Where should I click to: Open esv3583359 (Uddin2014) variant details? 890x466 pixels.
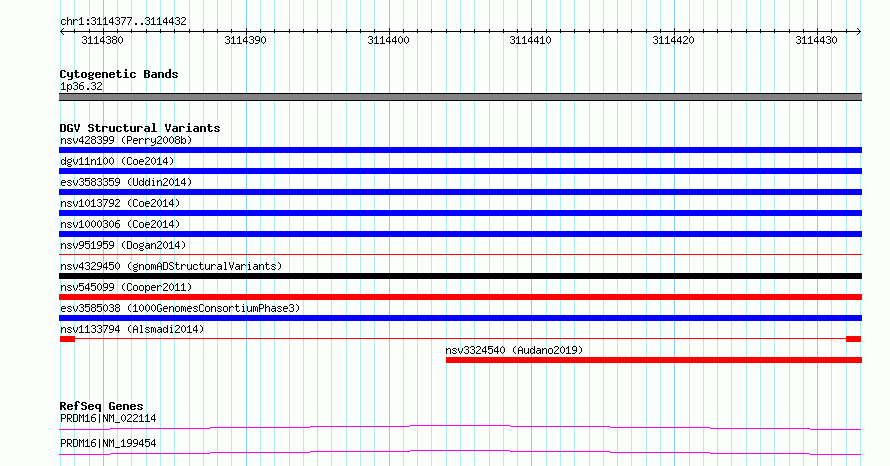(x=126, y=182)
